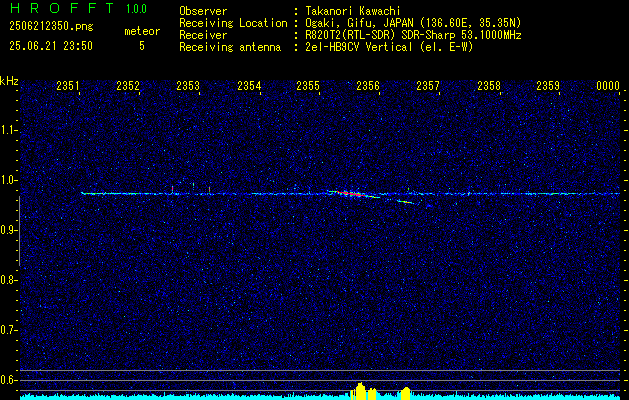Click the grey vertical range bar at left

pos(19,231)
